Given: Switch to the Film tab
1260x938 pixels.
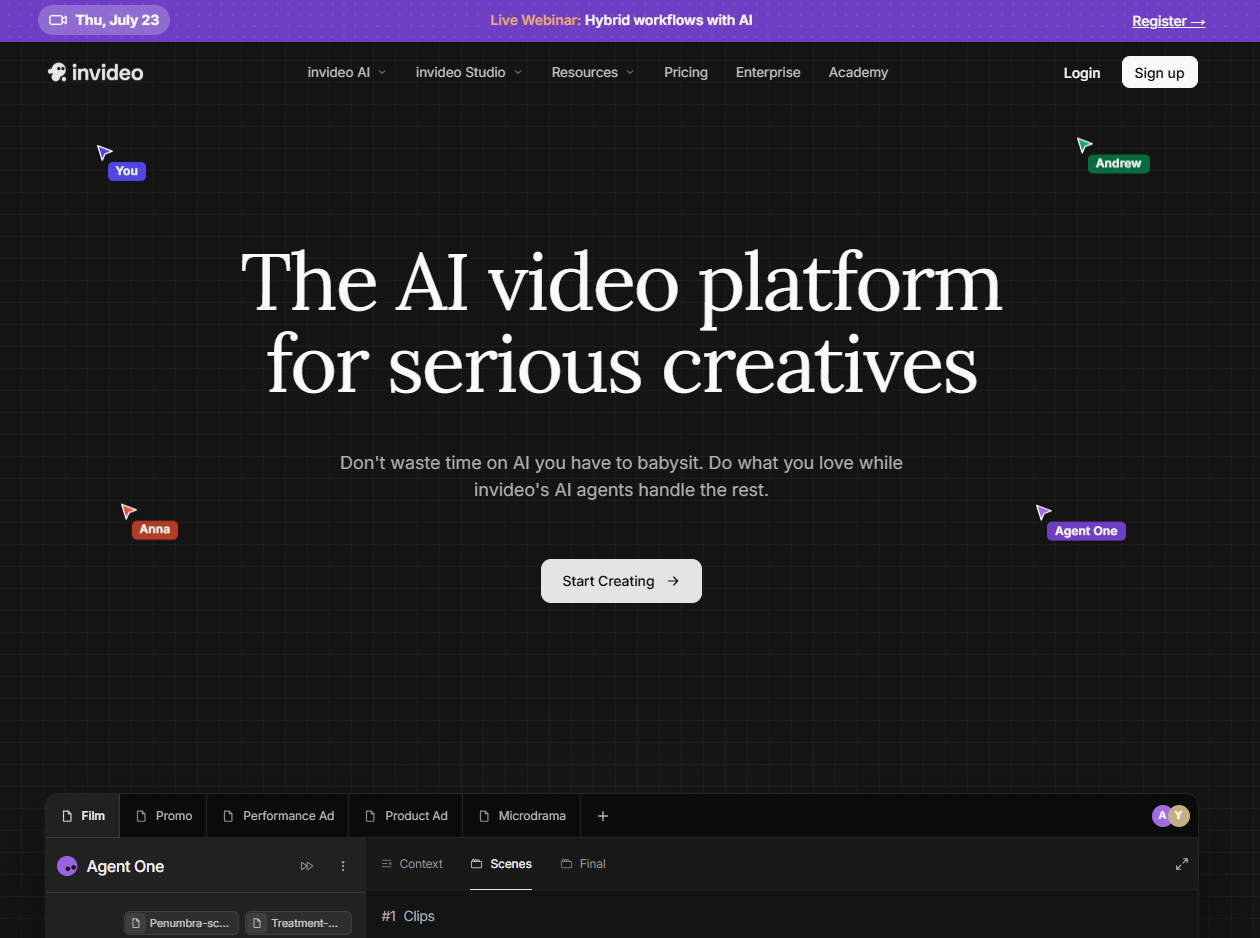Looking at the screenshot, I should point(83,816).
